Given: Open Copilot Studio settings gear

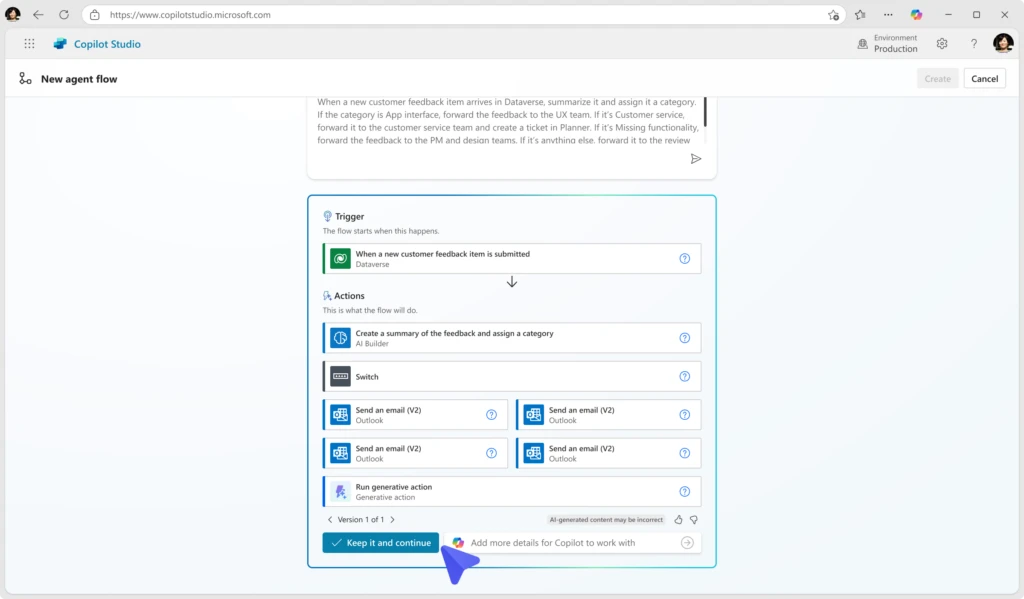Looking at the screenshot, I should click(941, 43).
